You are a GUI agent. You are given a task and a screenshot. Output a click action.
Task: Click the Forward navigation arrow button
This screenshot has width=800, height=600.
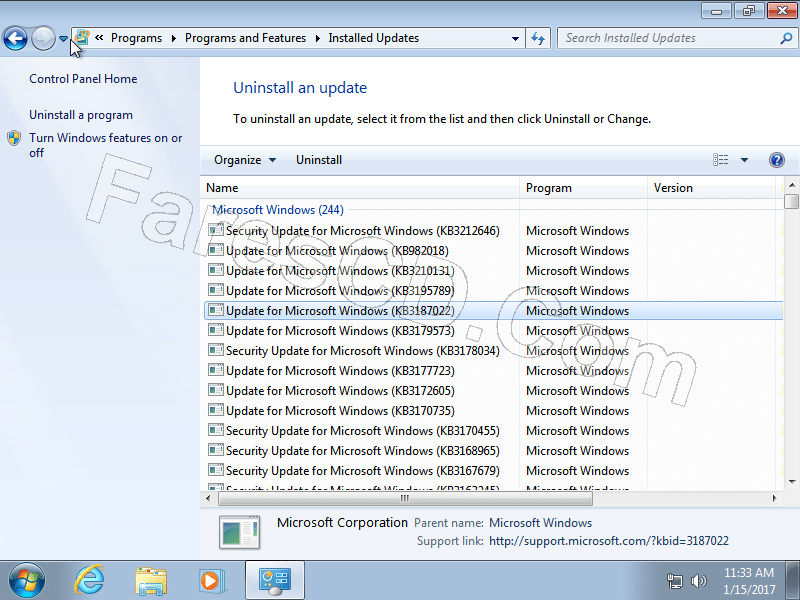(43, 38)
